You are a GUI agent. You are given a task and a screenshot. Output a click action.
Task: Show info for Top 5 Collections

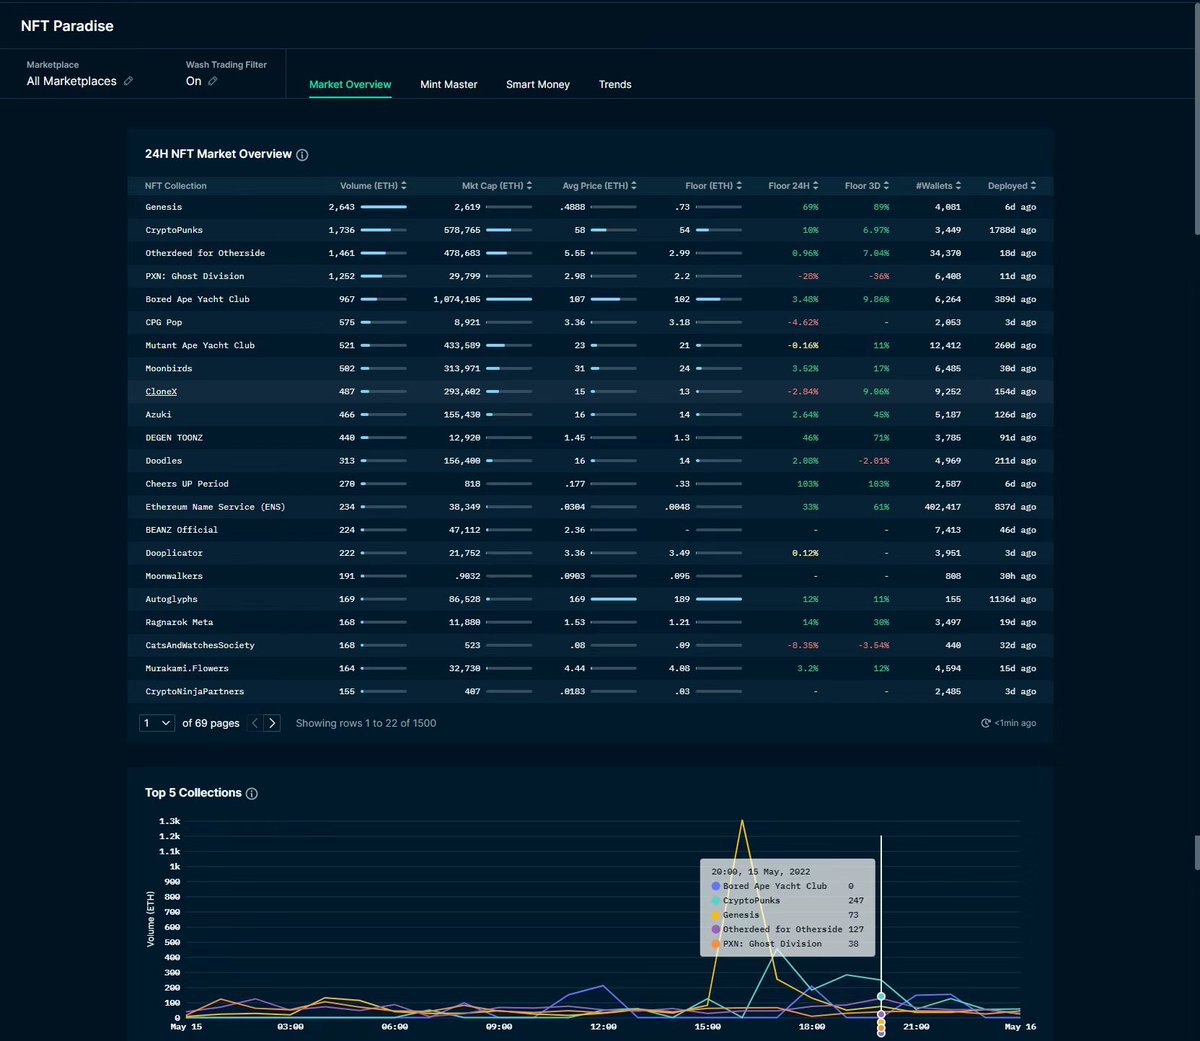coord(252,794)
